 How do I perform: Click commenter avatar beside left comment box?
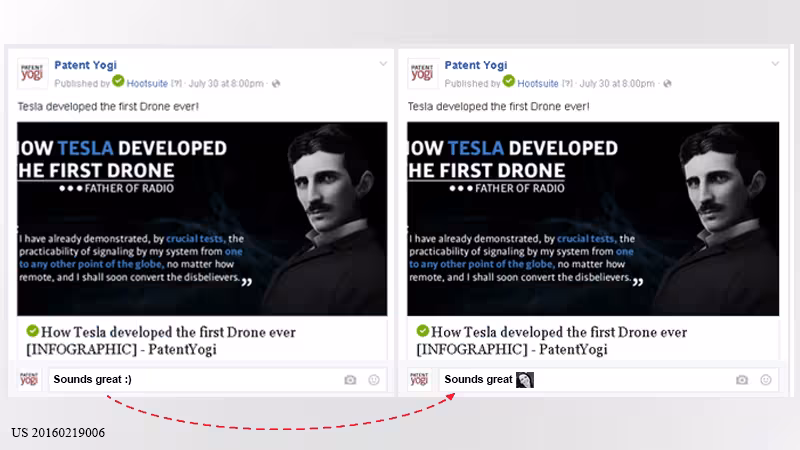pyautogui.click(x=29, y=380)
